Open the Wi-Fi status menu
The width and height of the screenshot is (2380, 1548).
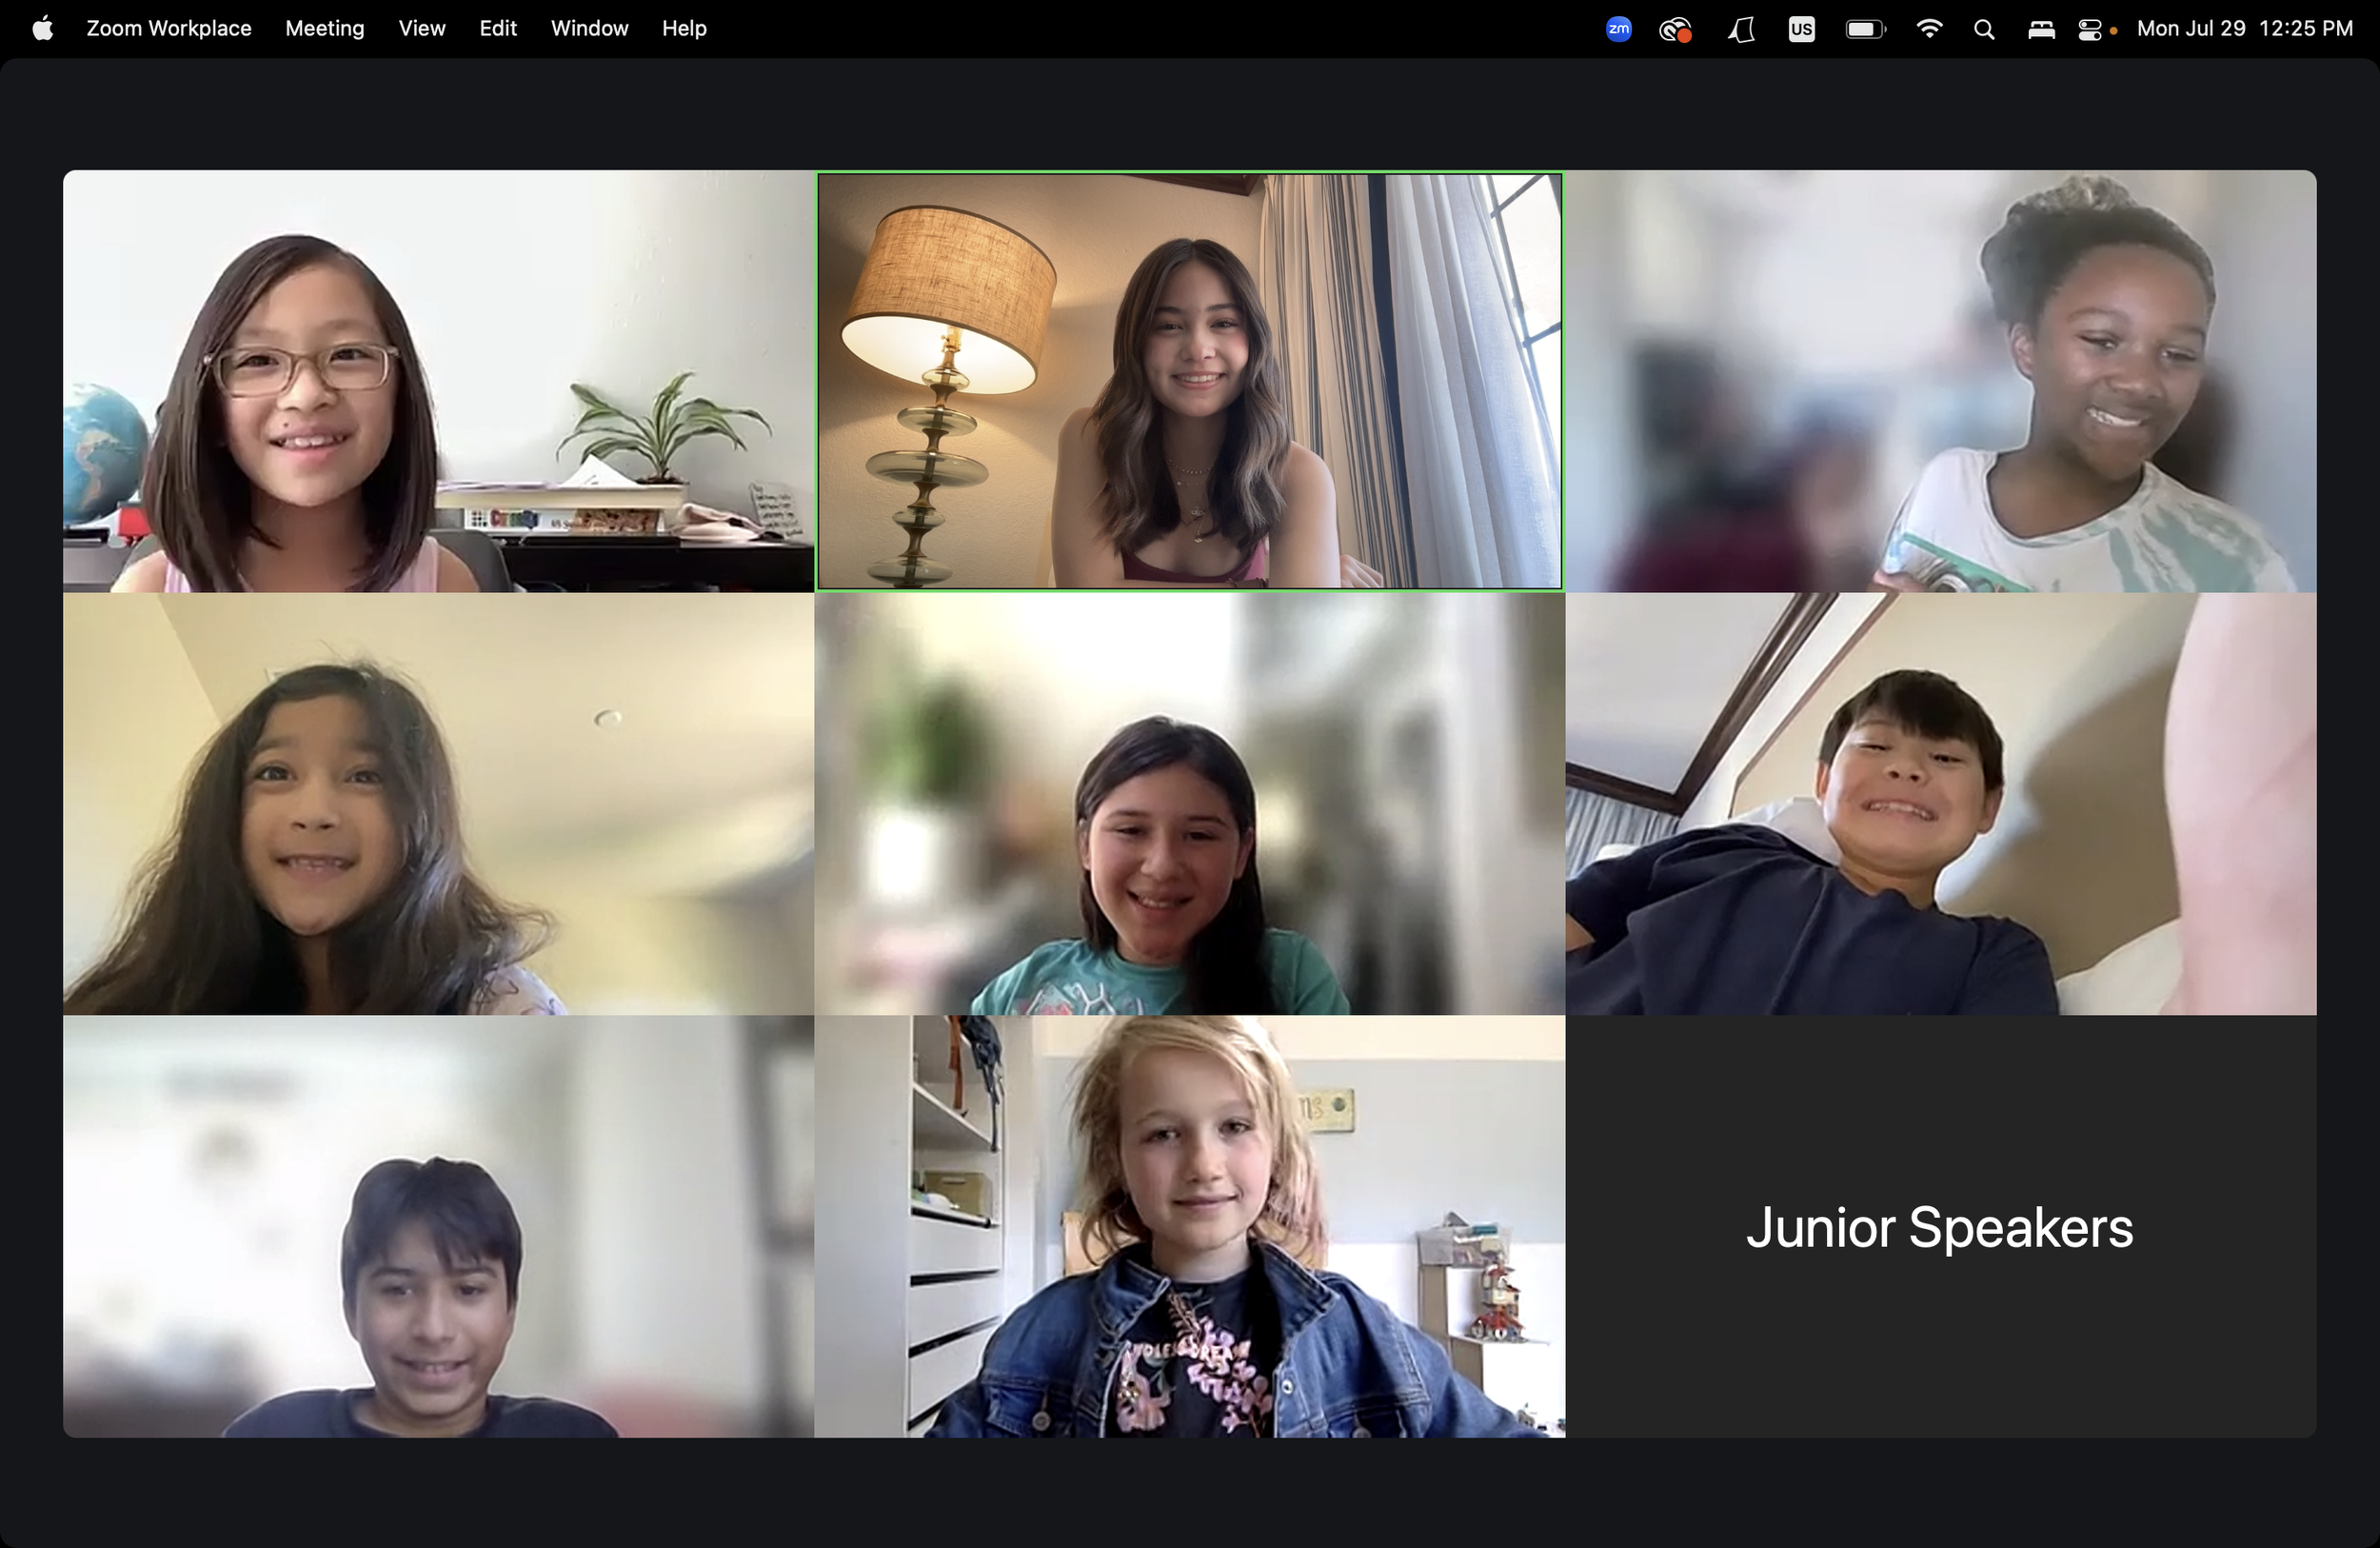1929,29
